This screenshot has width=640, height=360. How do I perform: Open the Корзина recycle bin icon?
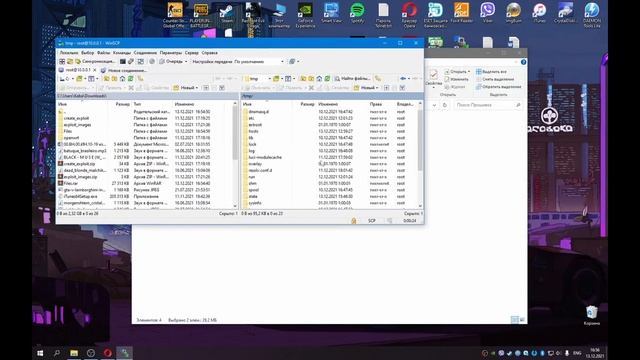[x=591, y=316]
